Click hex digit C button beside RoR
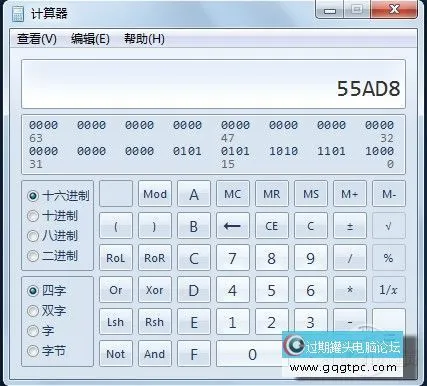427x386 pixels. (194, 258)
